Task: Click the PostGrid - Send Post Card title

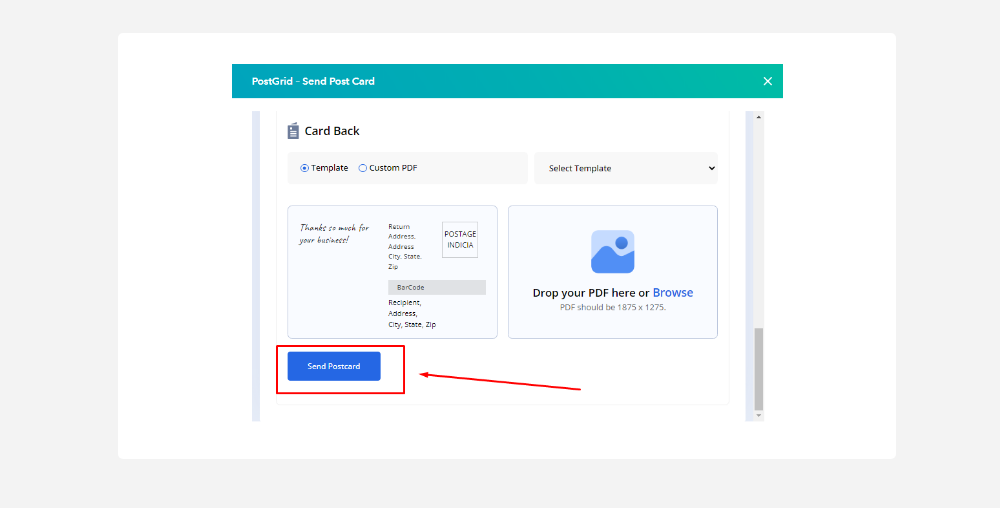Action: (x=313, y=81)
